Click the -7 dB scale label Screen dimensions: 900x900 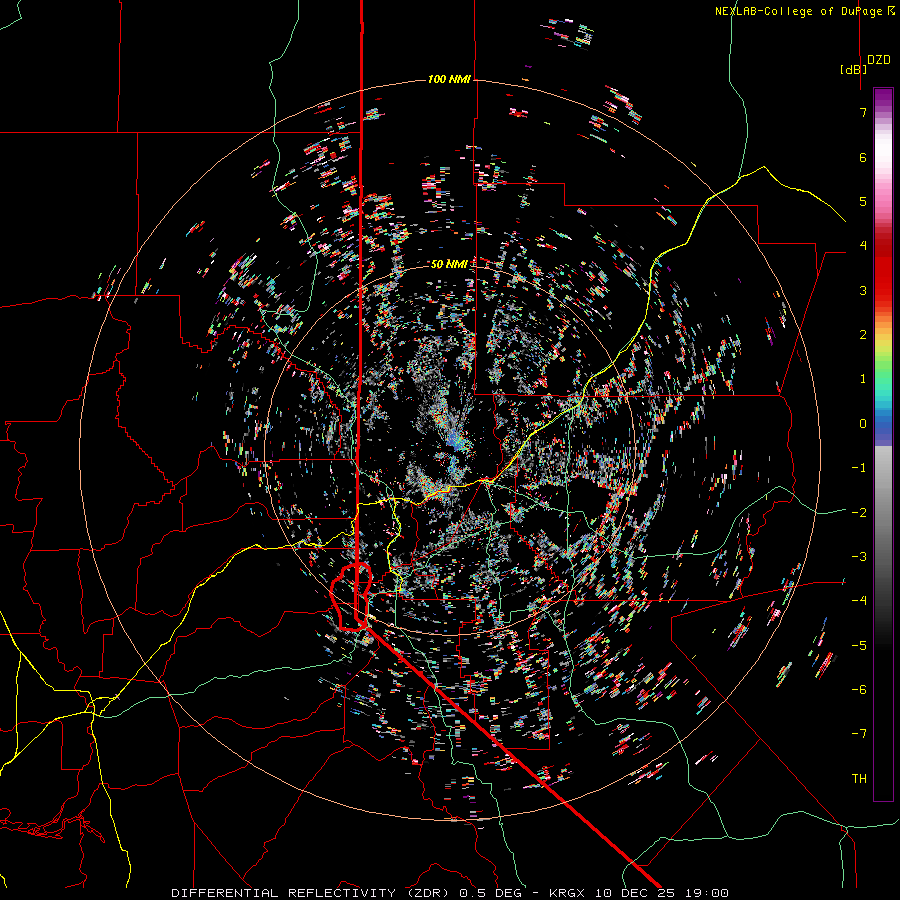click(859, 734)
